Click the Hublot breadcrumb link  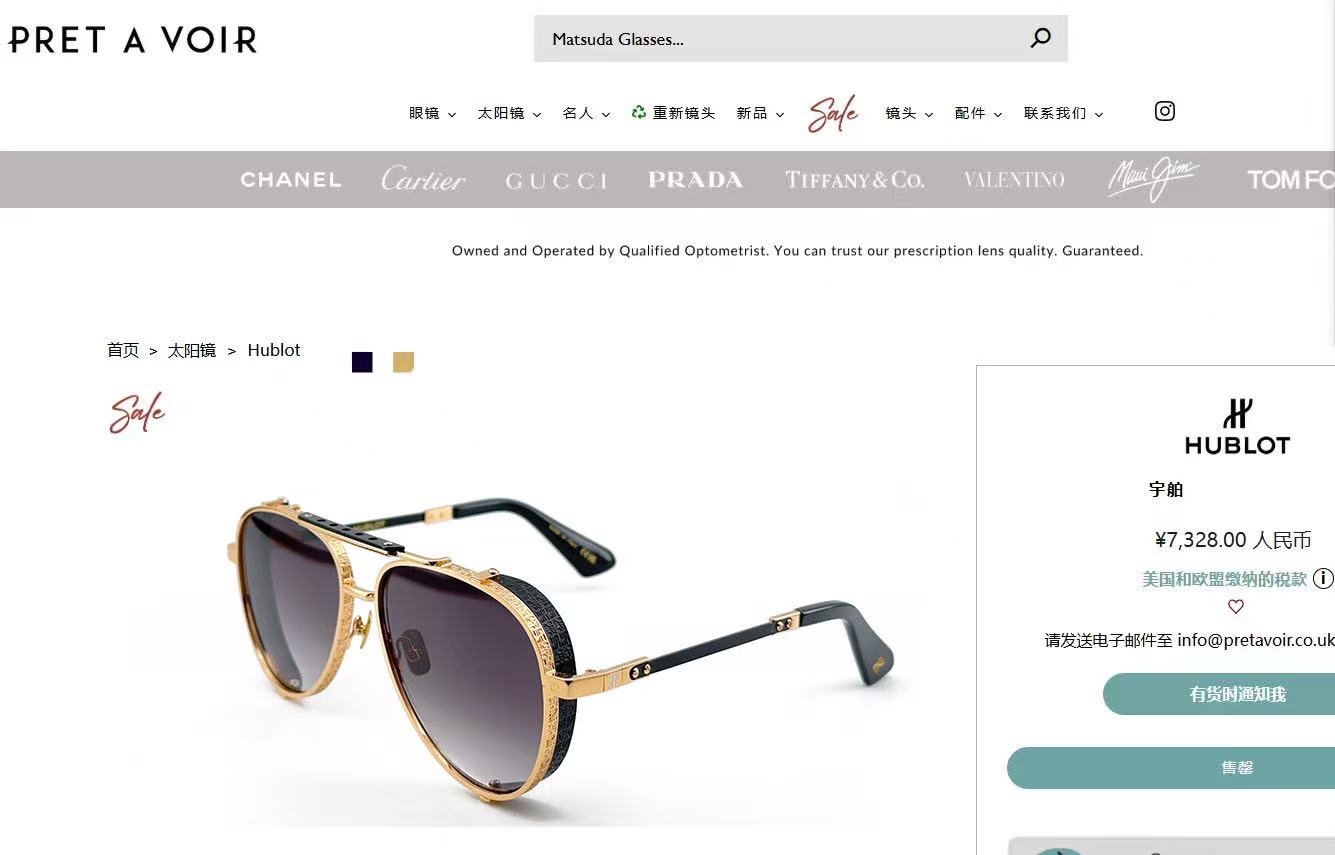tap(274, 350)
